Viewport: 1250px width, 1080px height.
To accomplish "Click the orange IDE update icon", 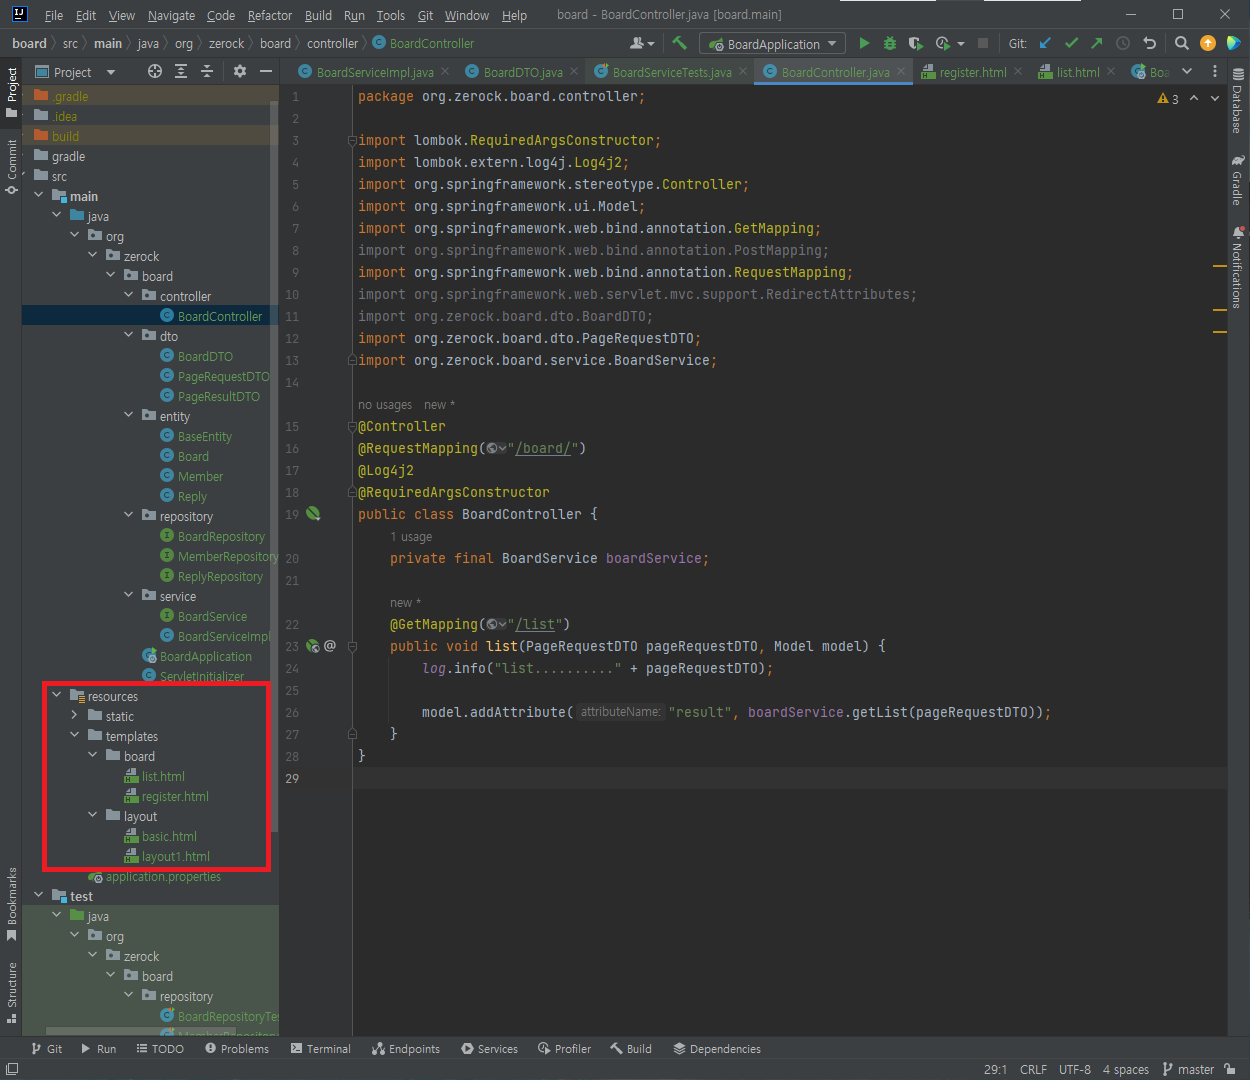I will [x=1208, y=43].
